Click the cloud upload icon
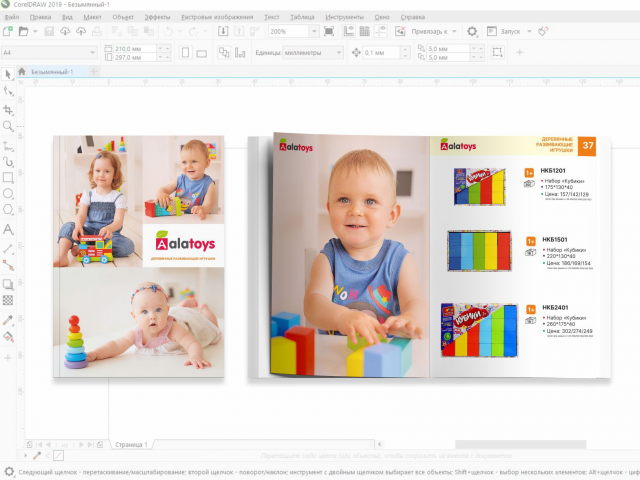Viewport: 640px width, 480px height. pos(81,31)
